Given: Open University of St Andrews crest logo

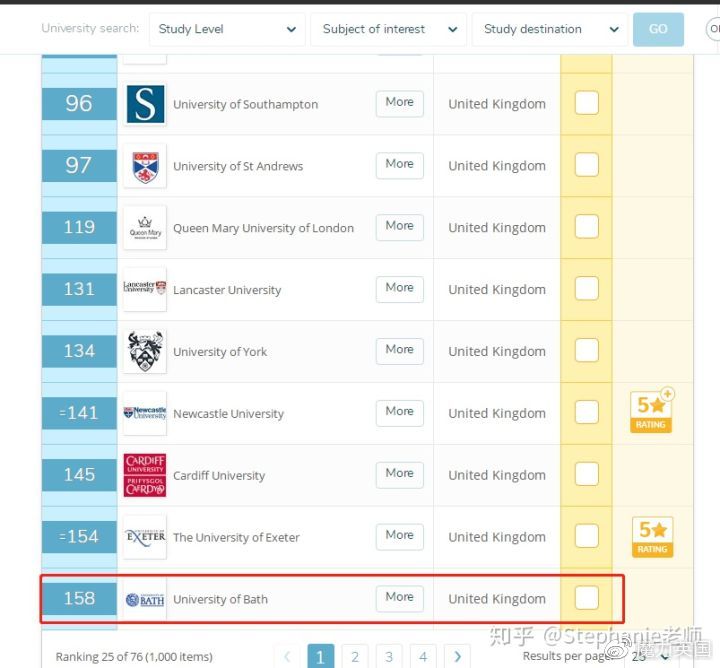Looking at the screenshot, I should click(x=145, y=166).
